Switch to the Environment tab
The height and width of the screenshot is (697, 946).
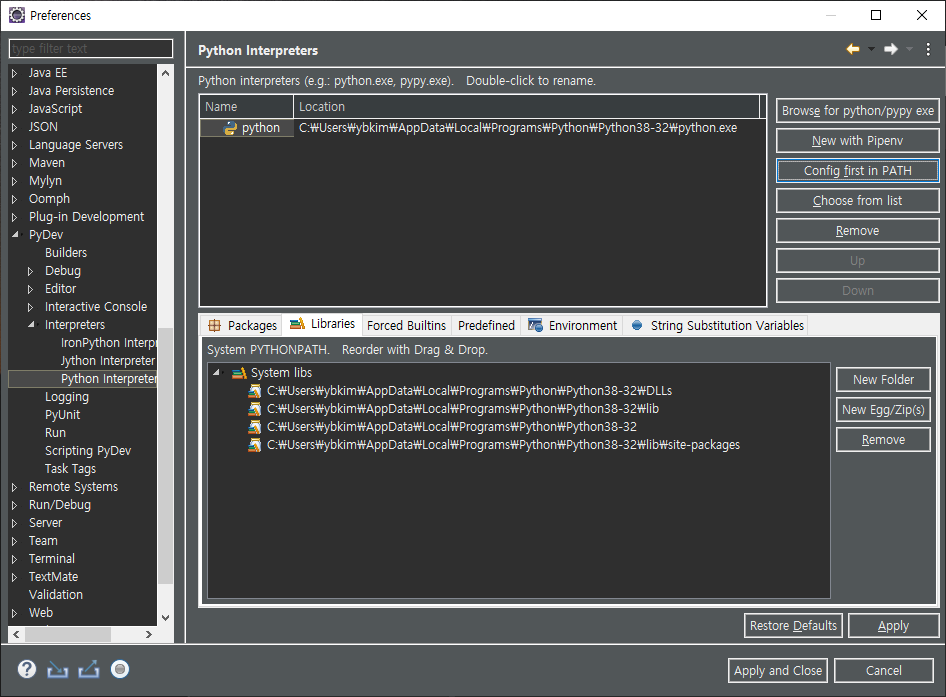(573, 326)
